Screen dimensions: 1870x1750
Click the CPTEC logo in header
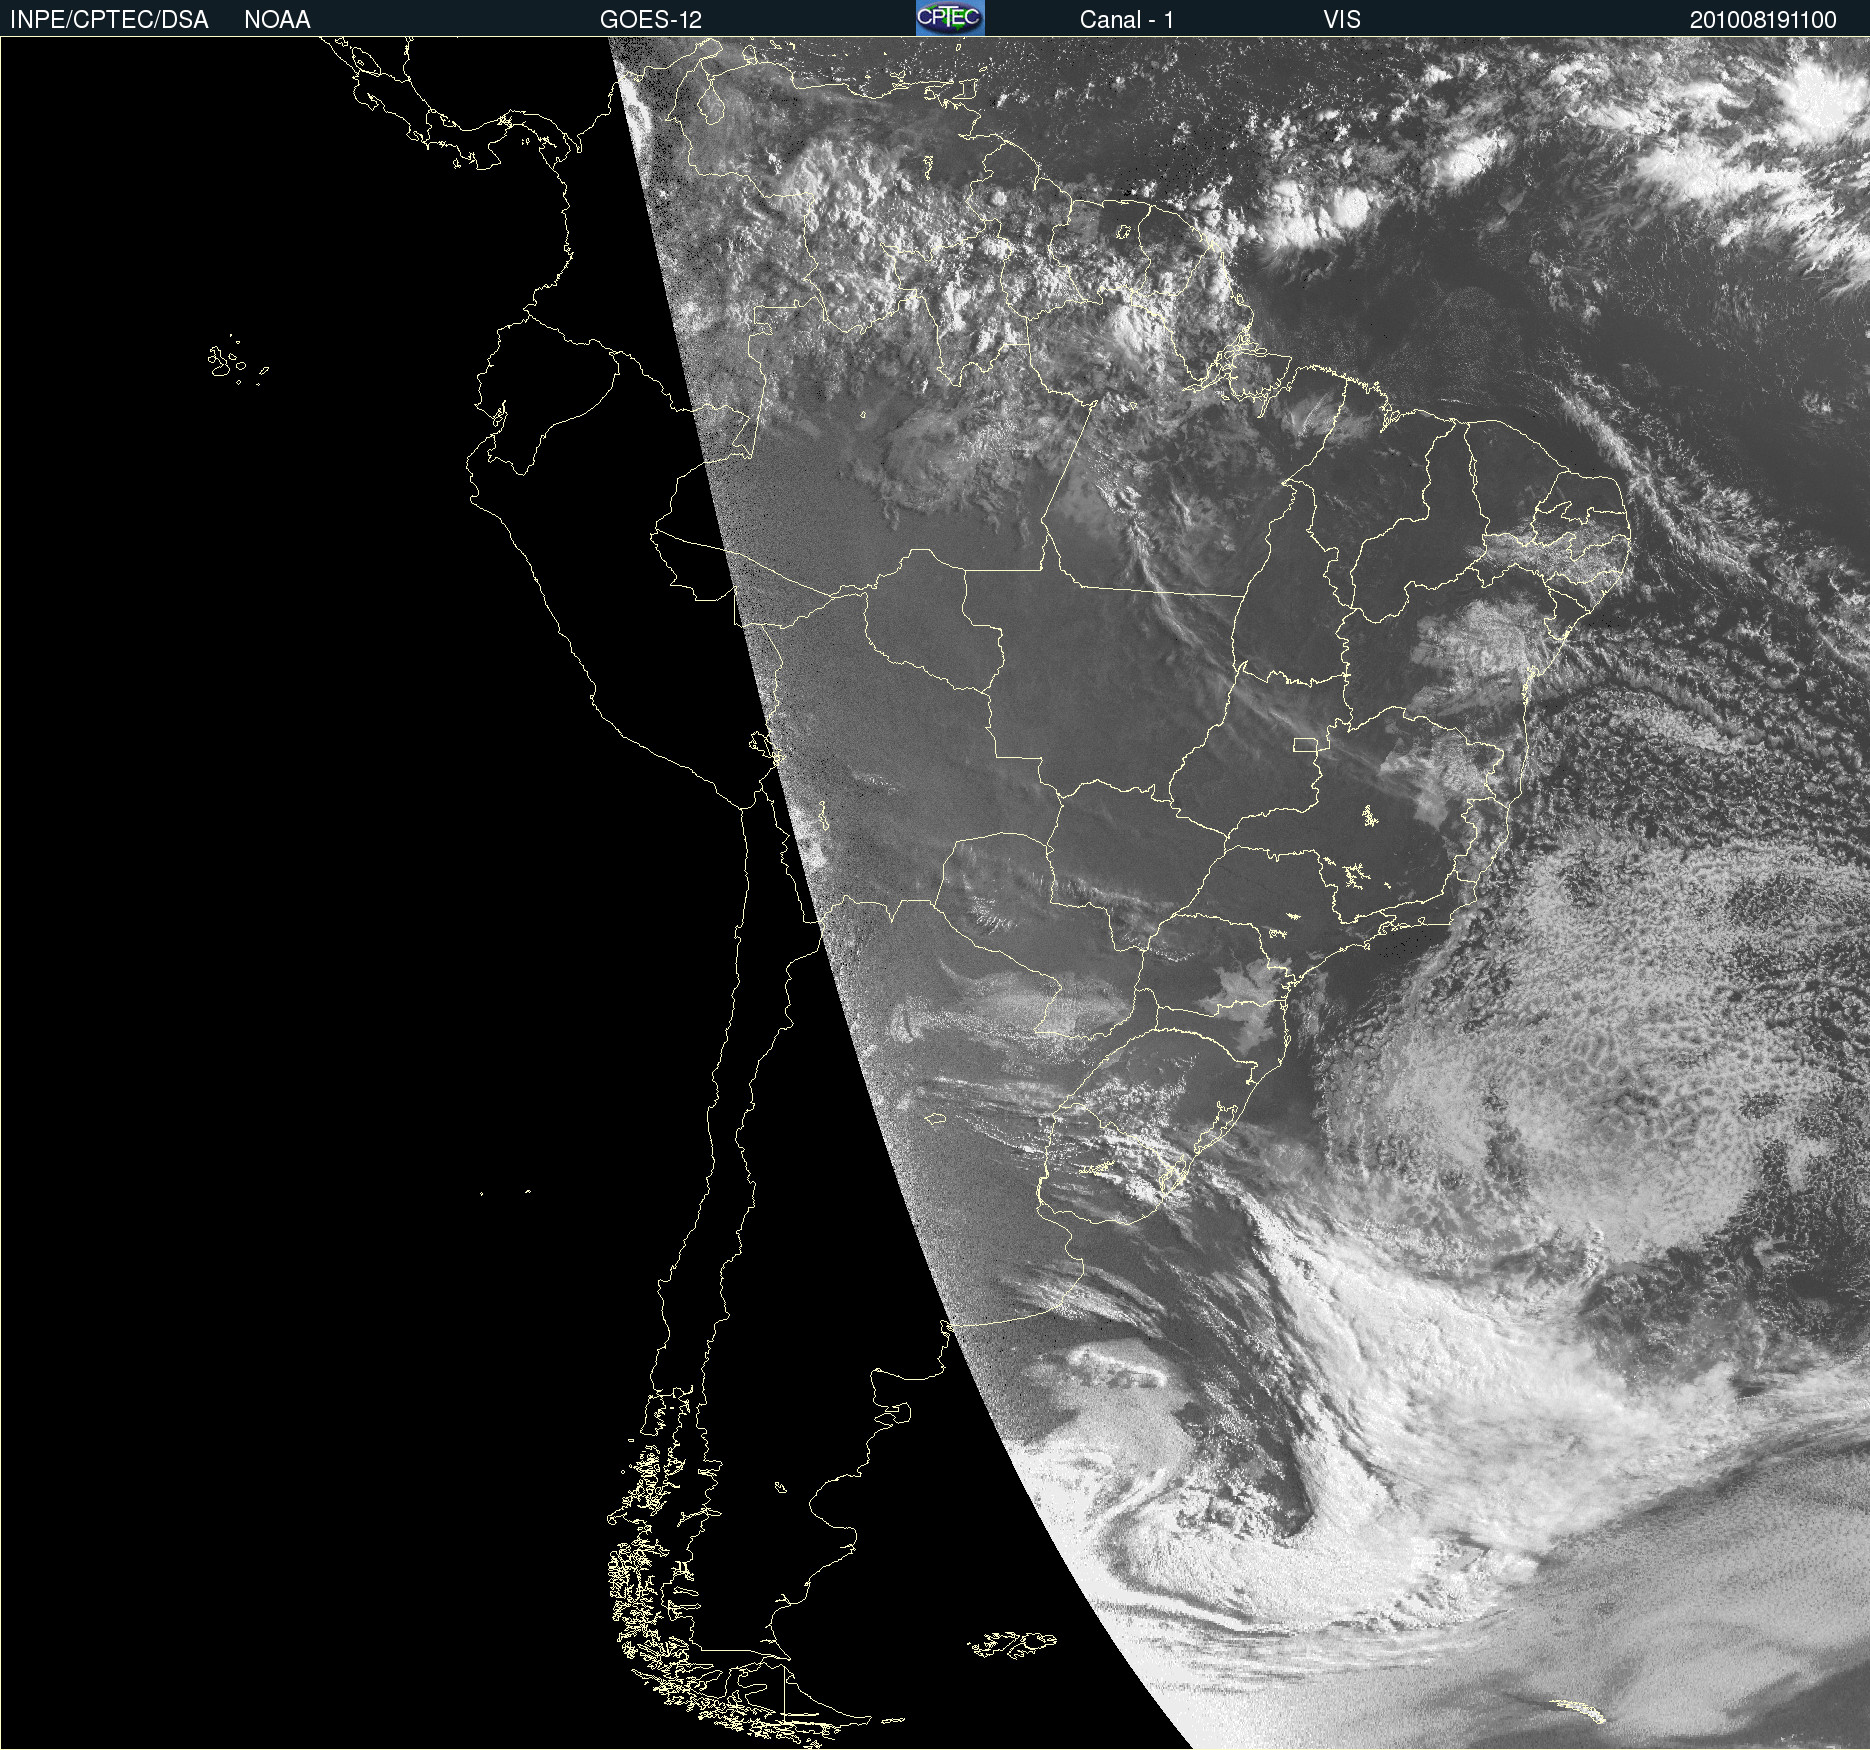950,18
